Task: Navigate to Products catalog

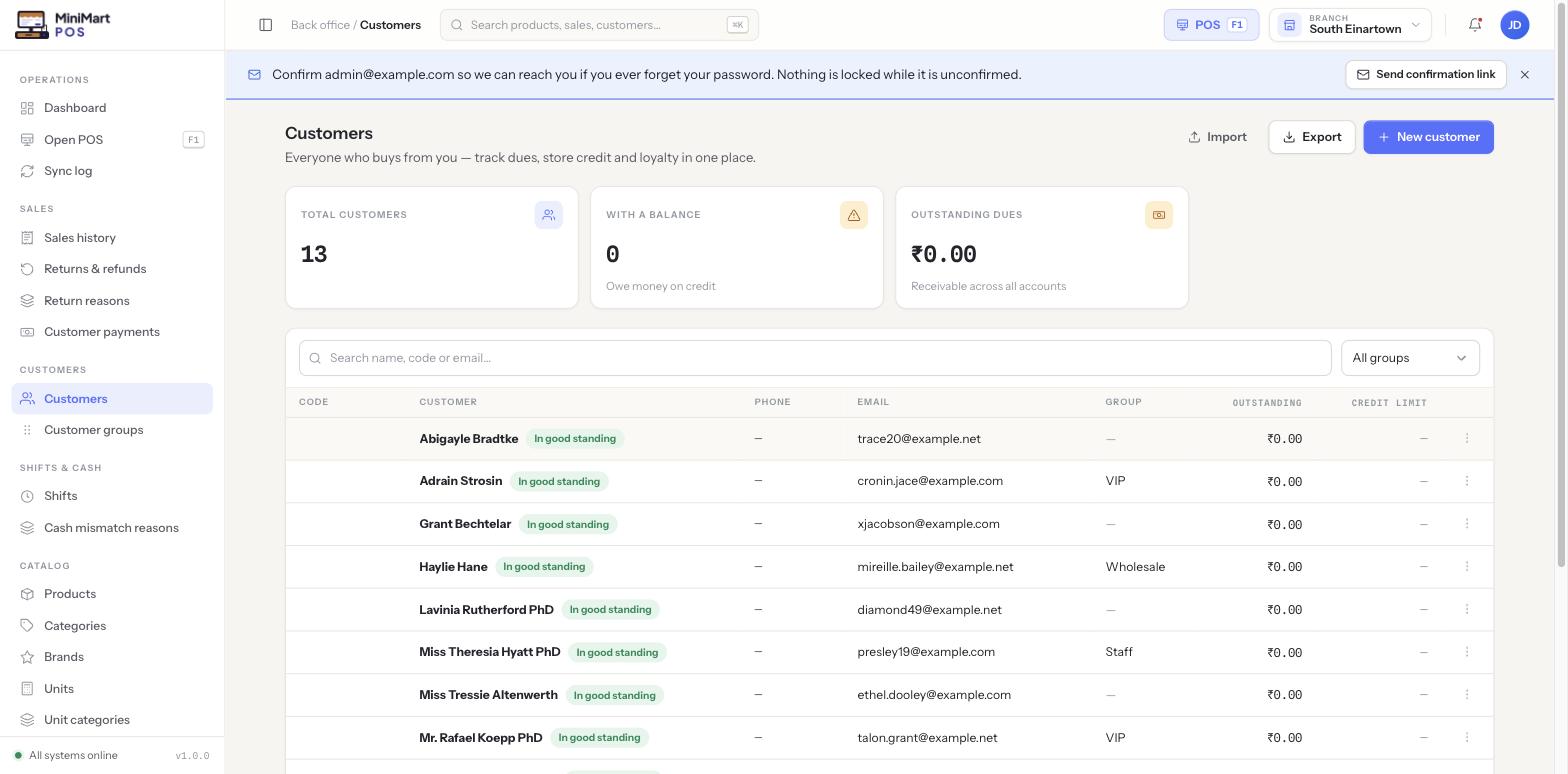Action: pyautogui.click(x=112, y=594)
